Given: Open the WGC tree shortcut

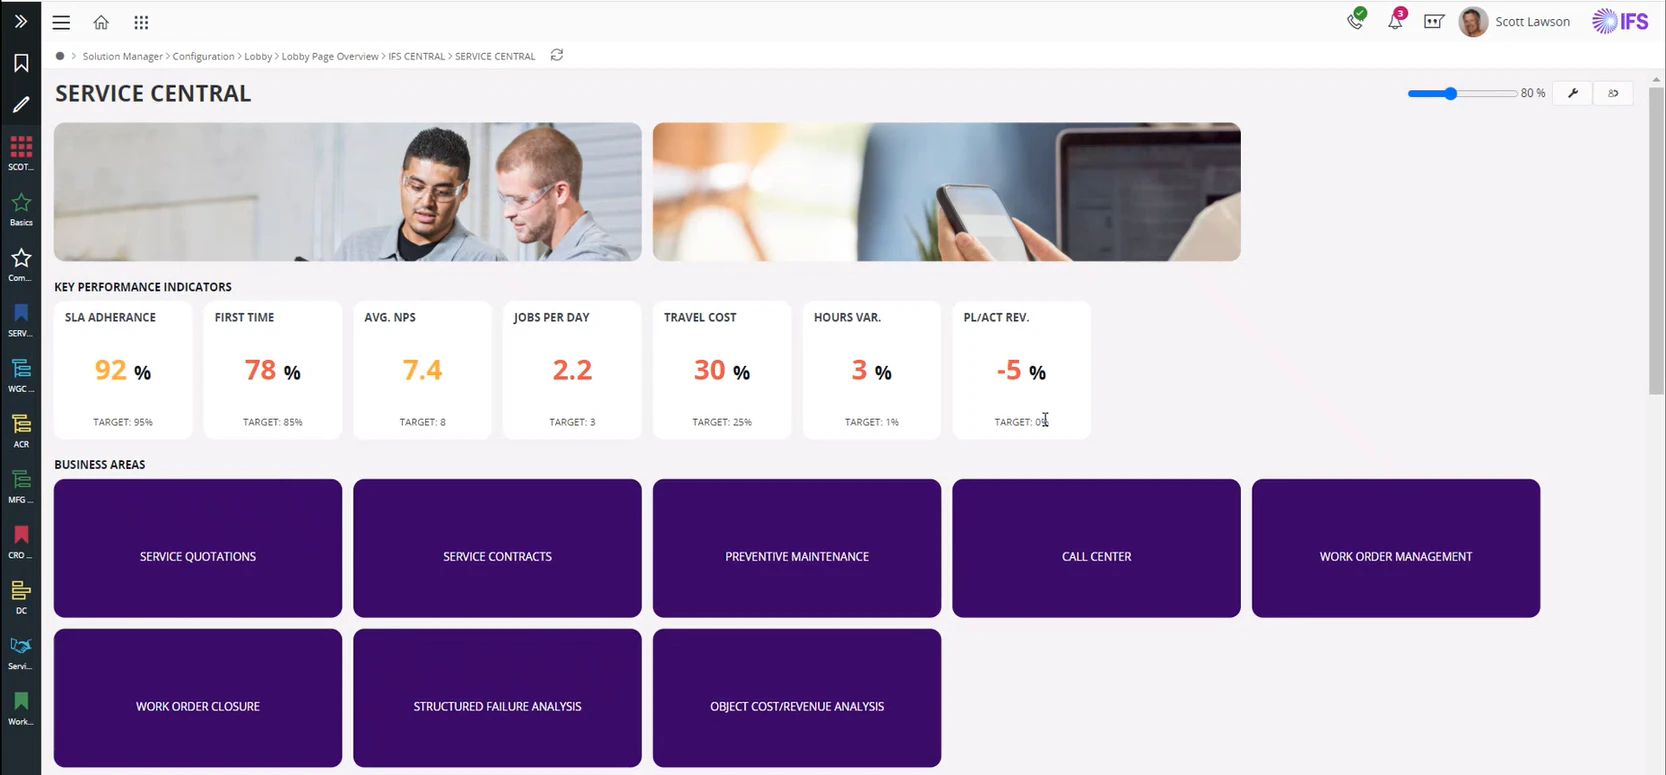Looking at the screenshot, I should tap(21, 375).
